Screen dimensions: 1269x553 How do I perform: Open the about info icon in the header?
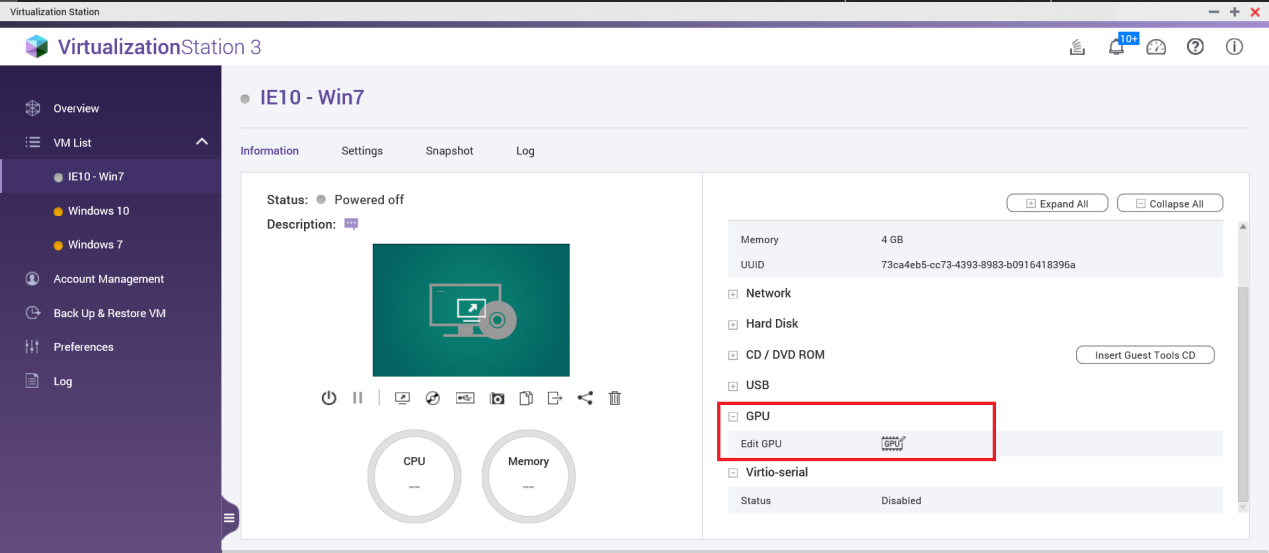tap(1234, 47)
